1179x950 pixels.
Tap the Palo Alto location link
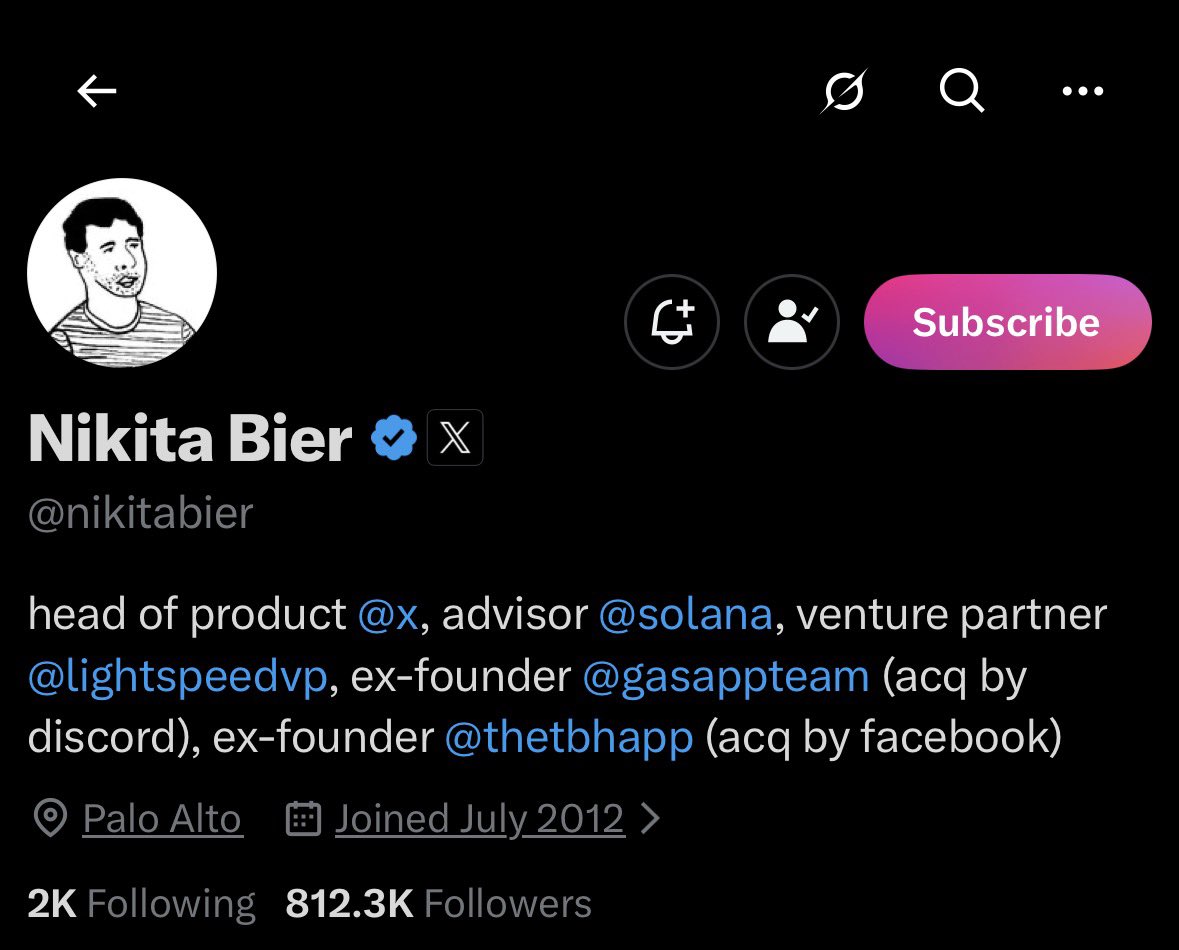[x=162, y=819]
